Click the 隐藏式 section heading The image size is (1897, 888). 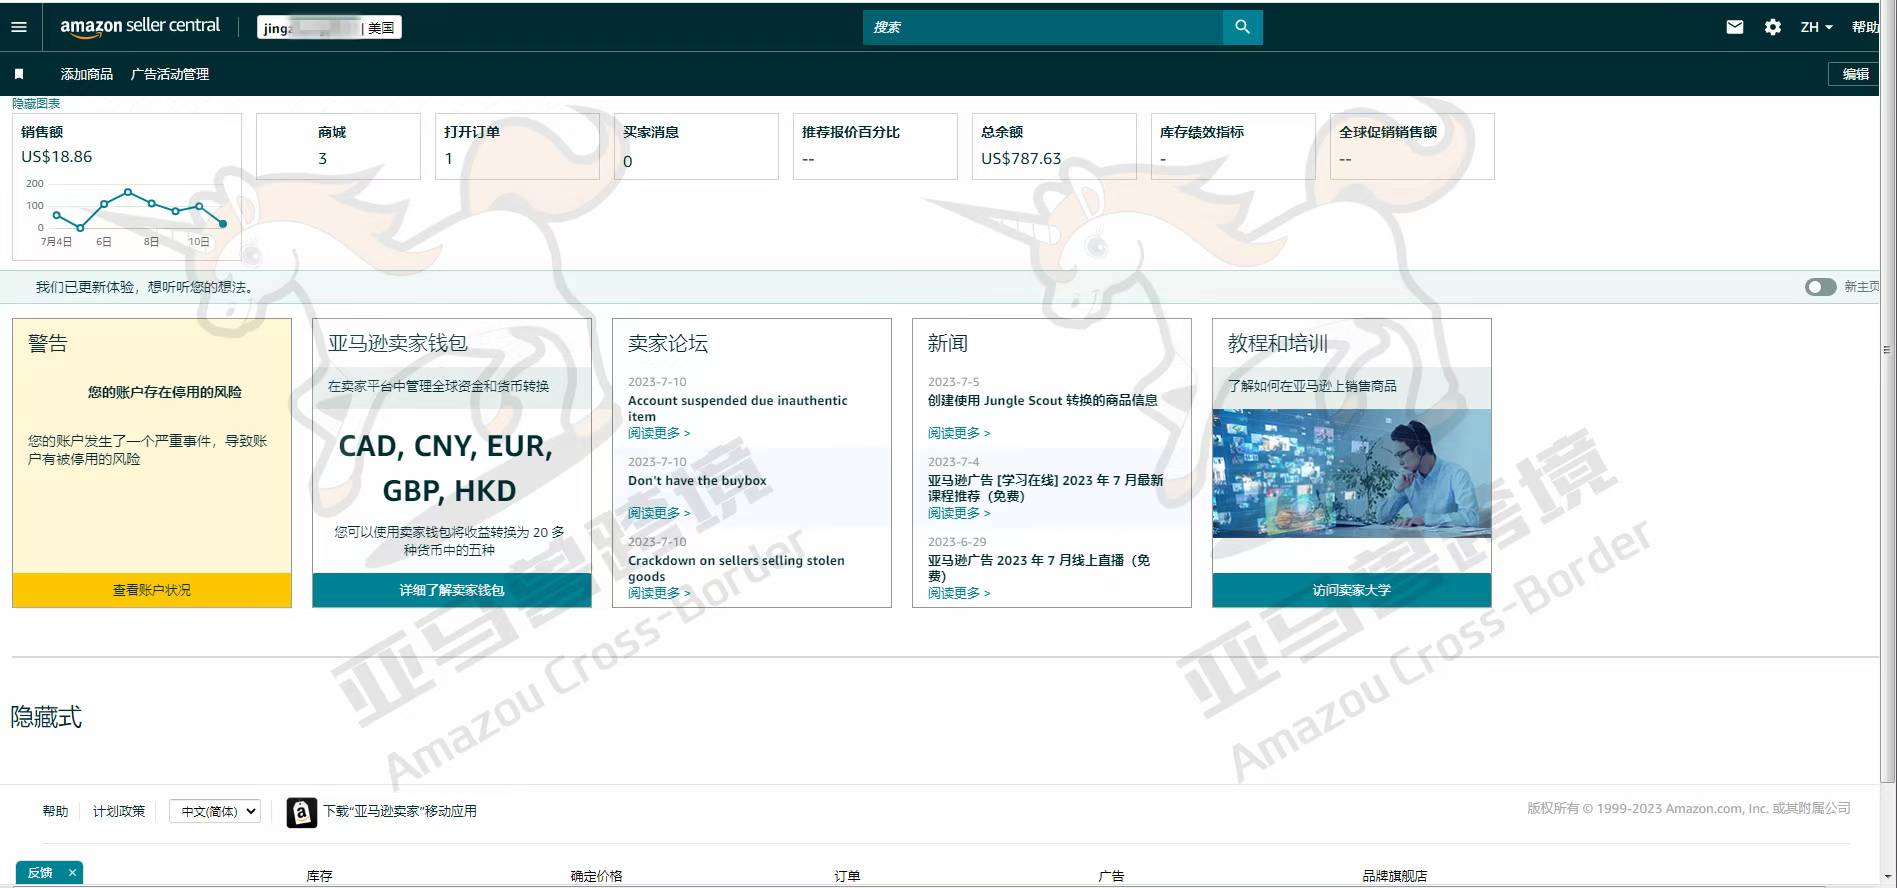coord(46,717)
